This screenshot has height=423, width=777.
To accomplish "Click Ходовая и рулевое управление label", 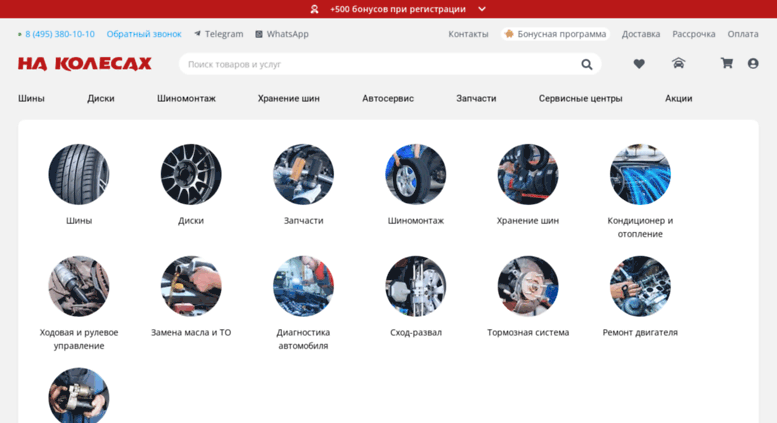I will tap(79, 339).
